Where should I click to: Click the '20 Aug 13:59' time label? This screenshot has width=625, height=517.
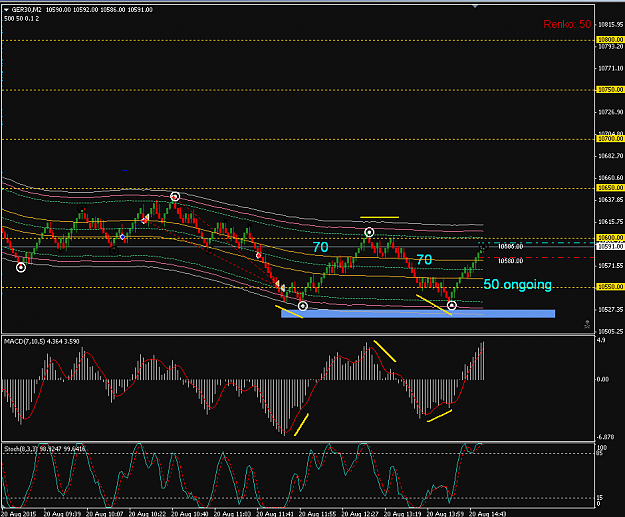point(445,514)
